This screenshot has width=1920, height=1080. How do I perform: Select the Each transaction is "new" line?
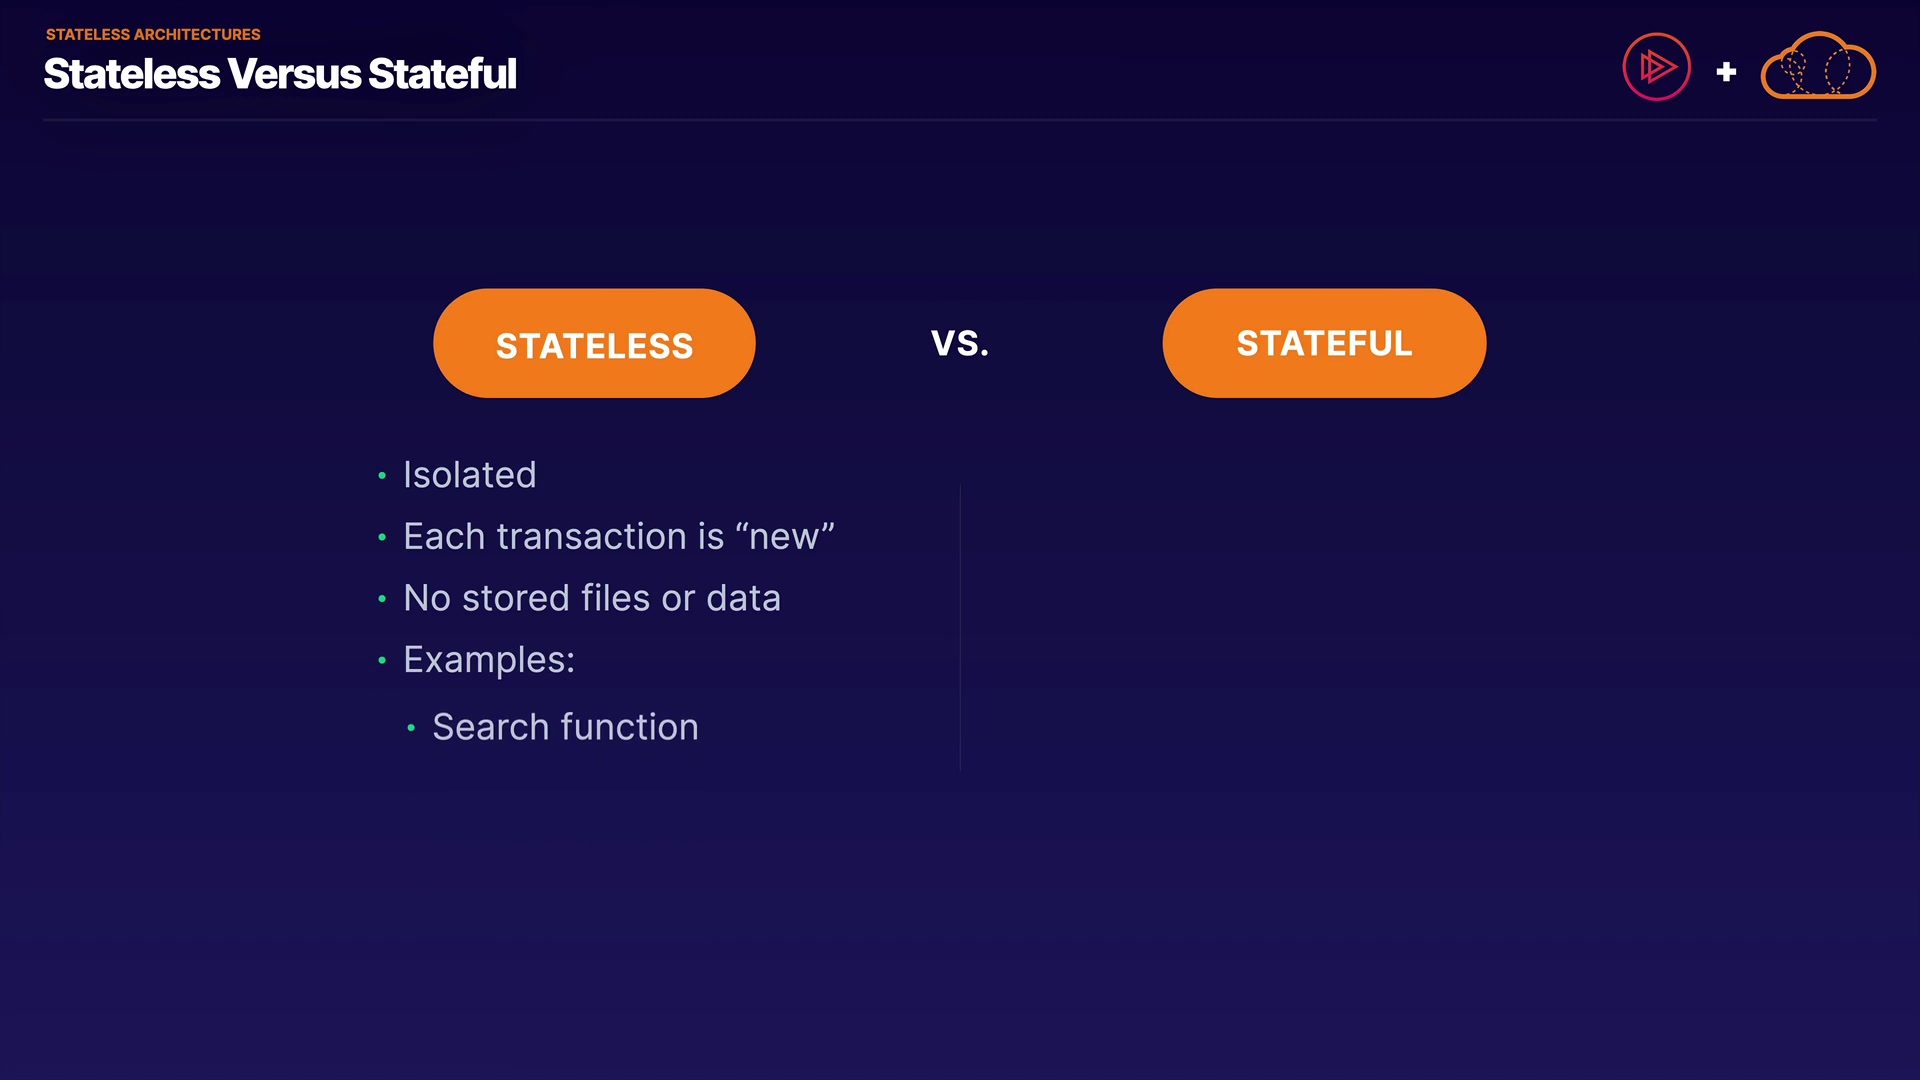click(618, 537)
